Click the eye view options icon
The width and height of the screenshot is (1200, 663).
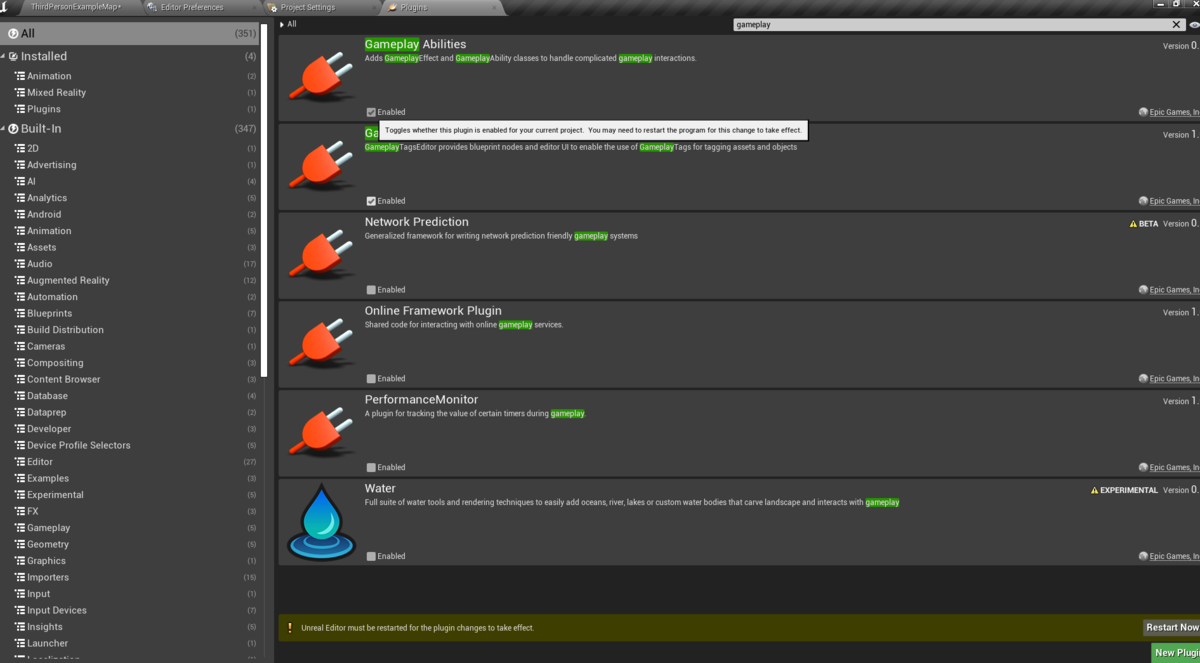[1194, 25]
